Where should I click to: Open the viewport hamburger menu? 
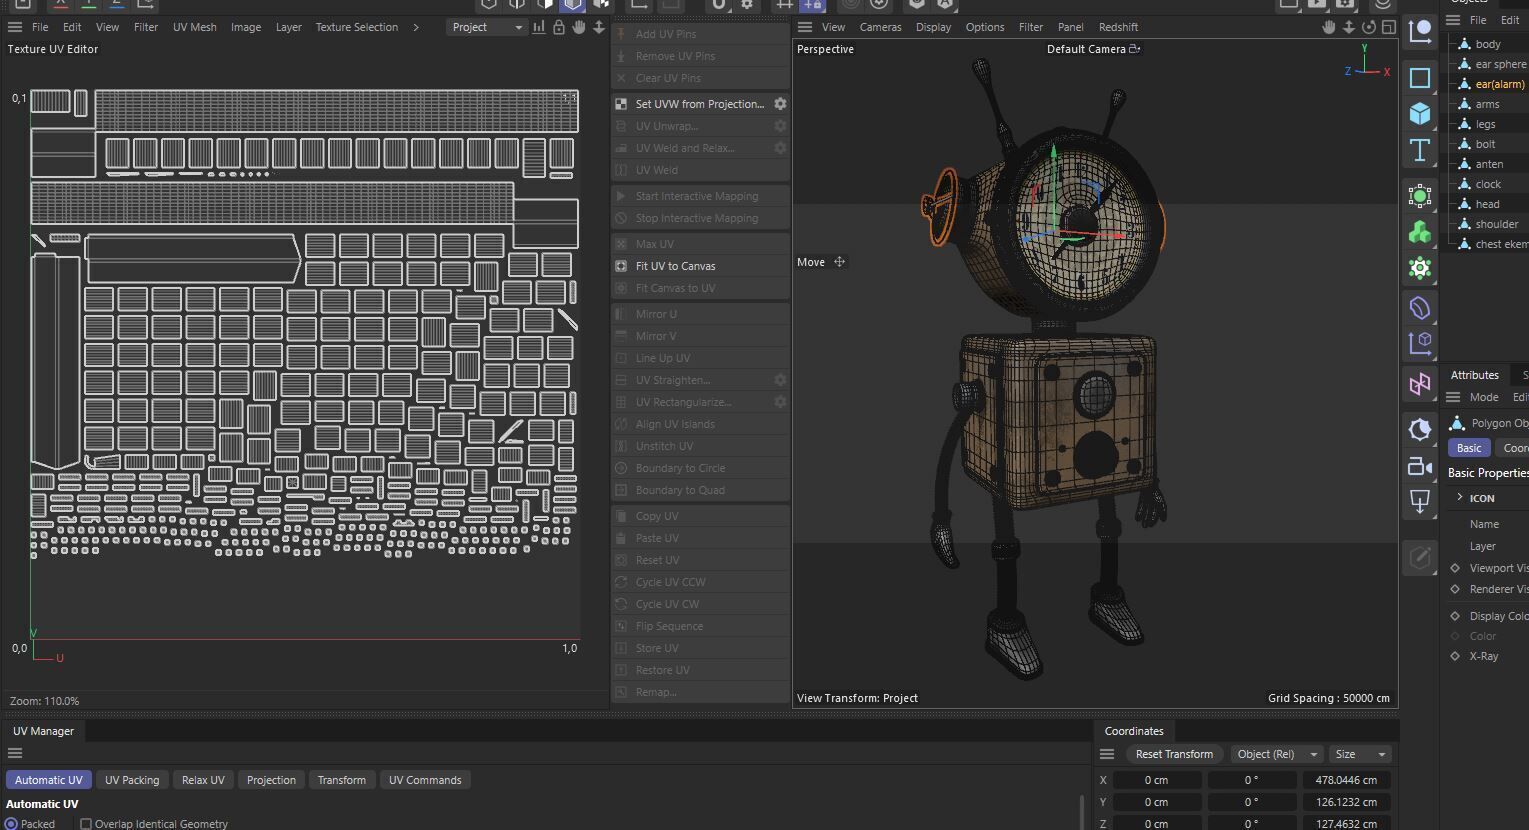[805, 27]
